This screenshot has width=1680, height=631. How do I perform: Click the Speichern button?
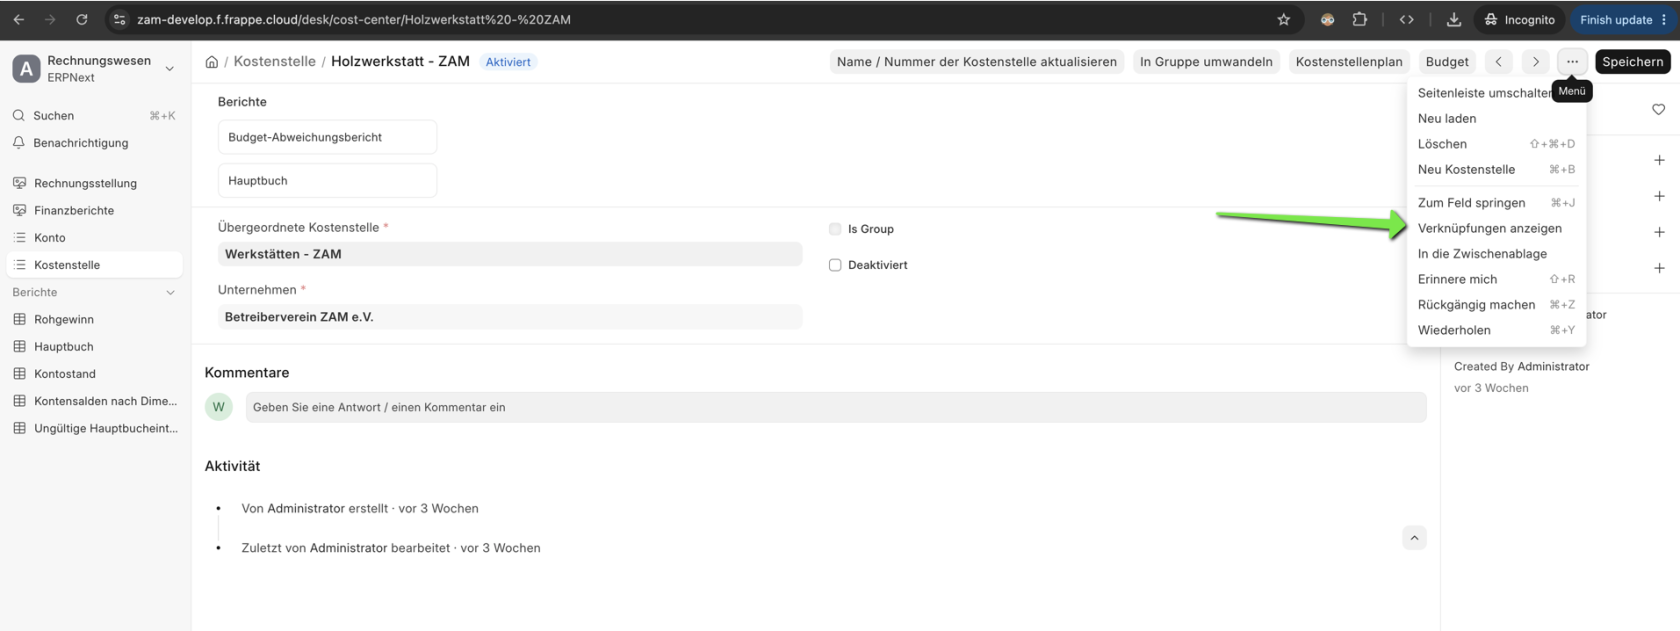[x=1633, y=62]
